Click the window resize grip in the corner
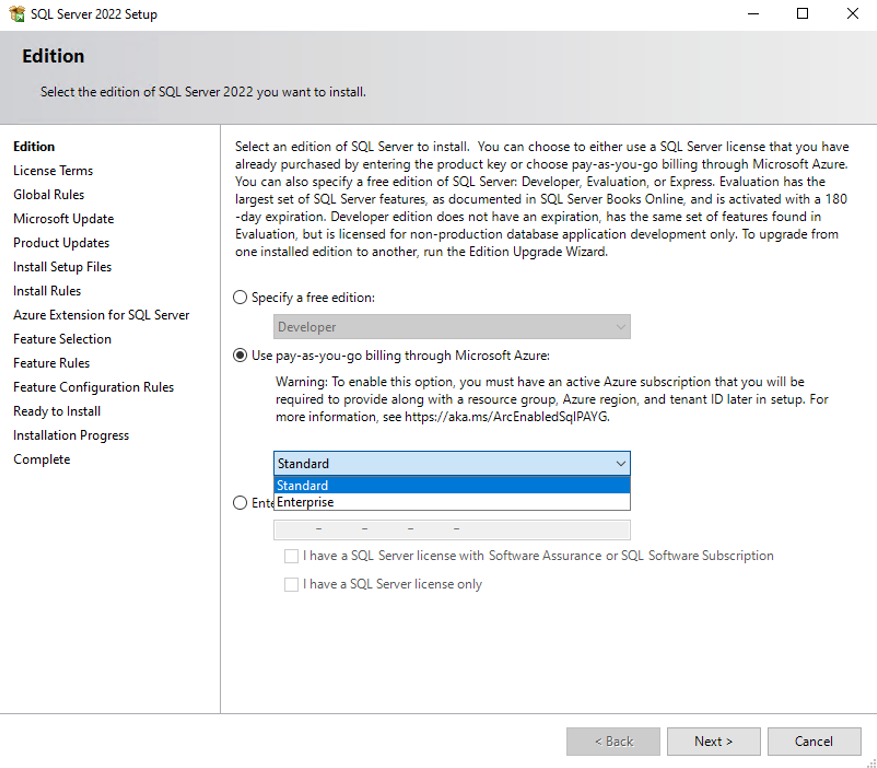The height and width of the screenshot is (768, 877). (871, 762)
